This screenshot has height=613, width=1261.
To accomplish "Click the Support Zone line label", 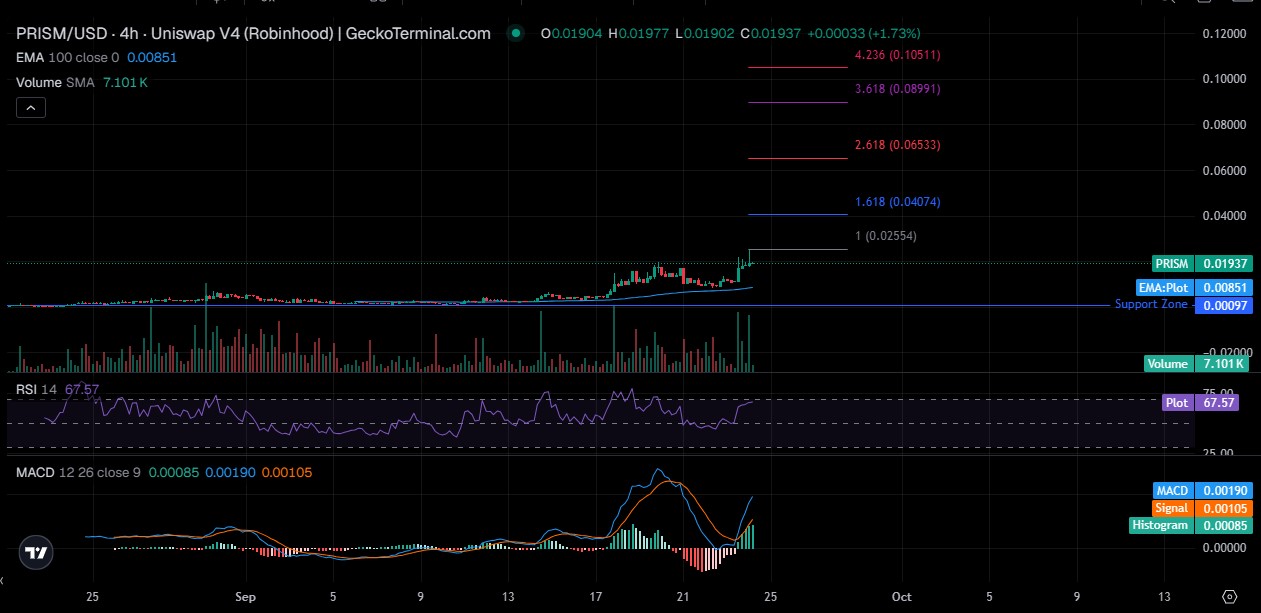I will point(1151,304).
